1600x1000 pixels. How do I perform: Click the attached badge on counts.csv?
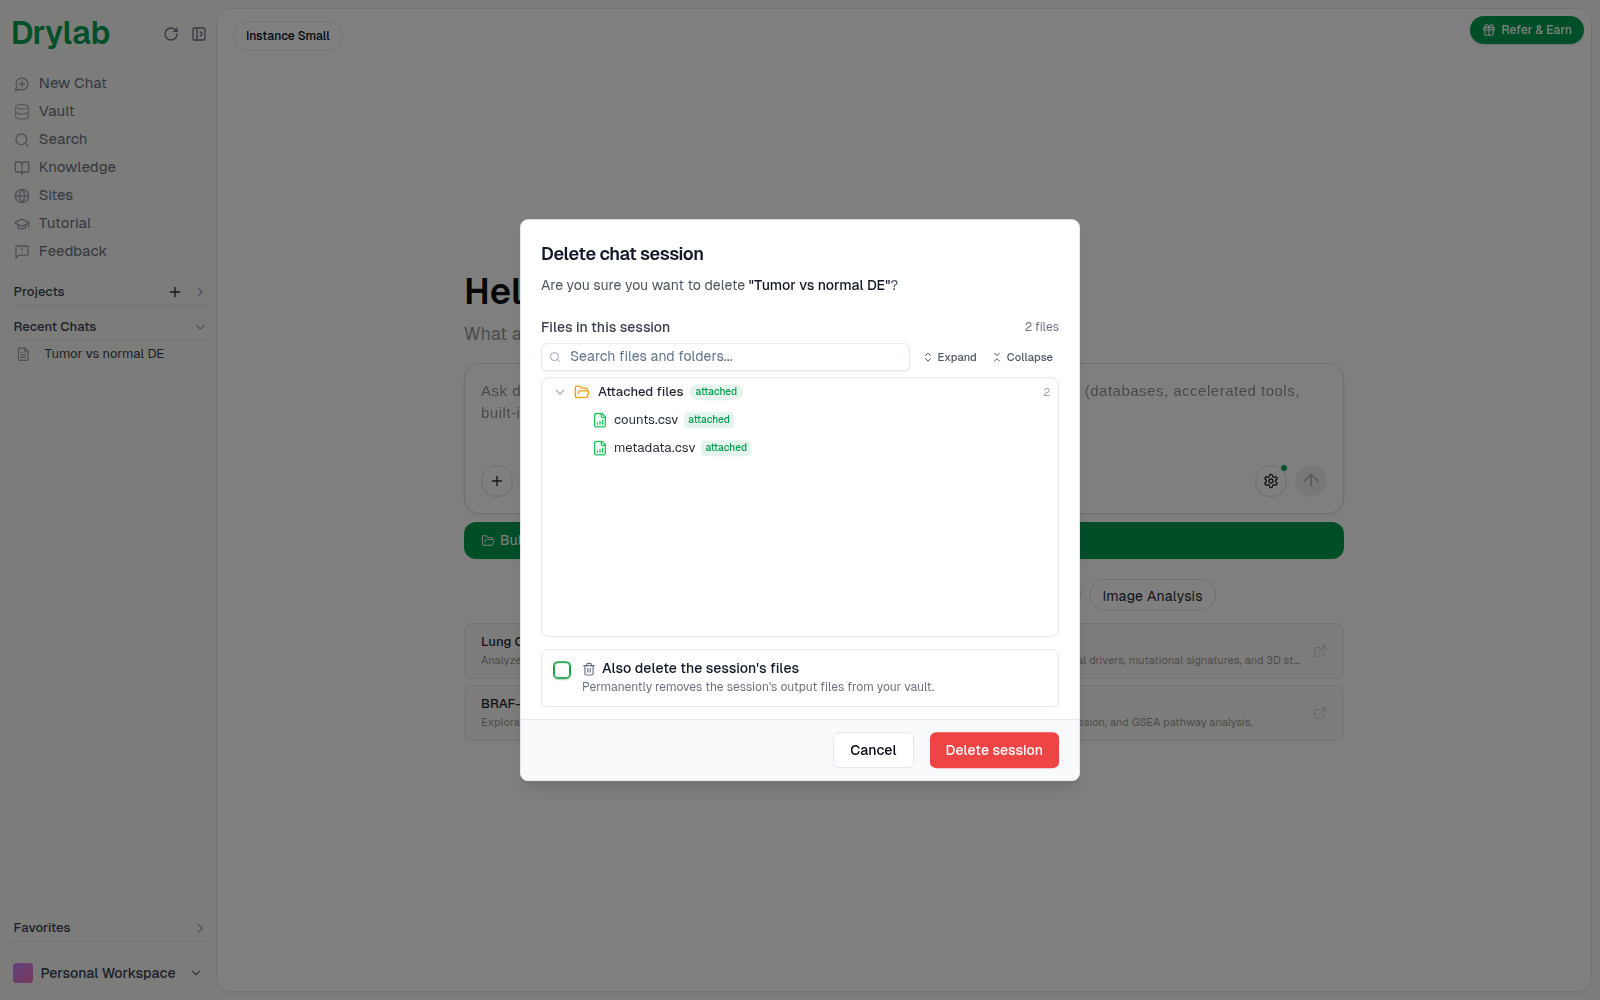[x=709, y=420]
